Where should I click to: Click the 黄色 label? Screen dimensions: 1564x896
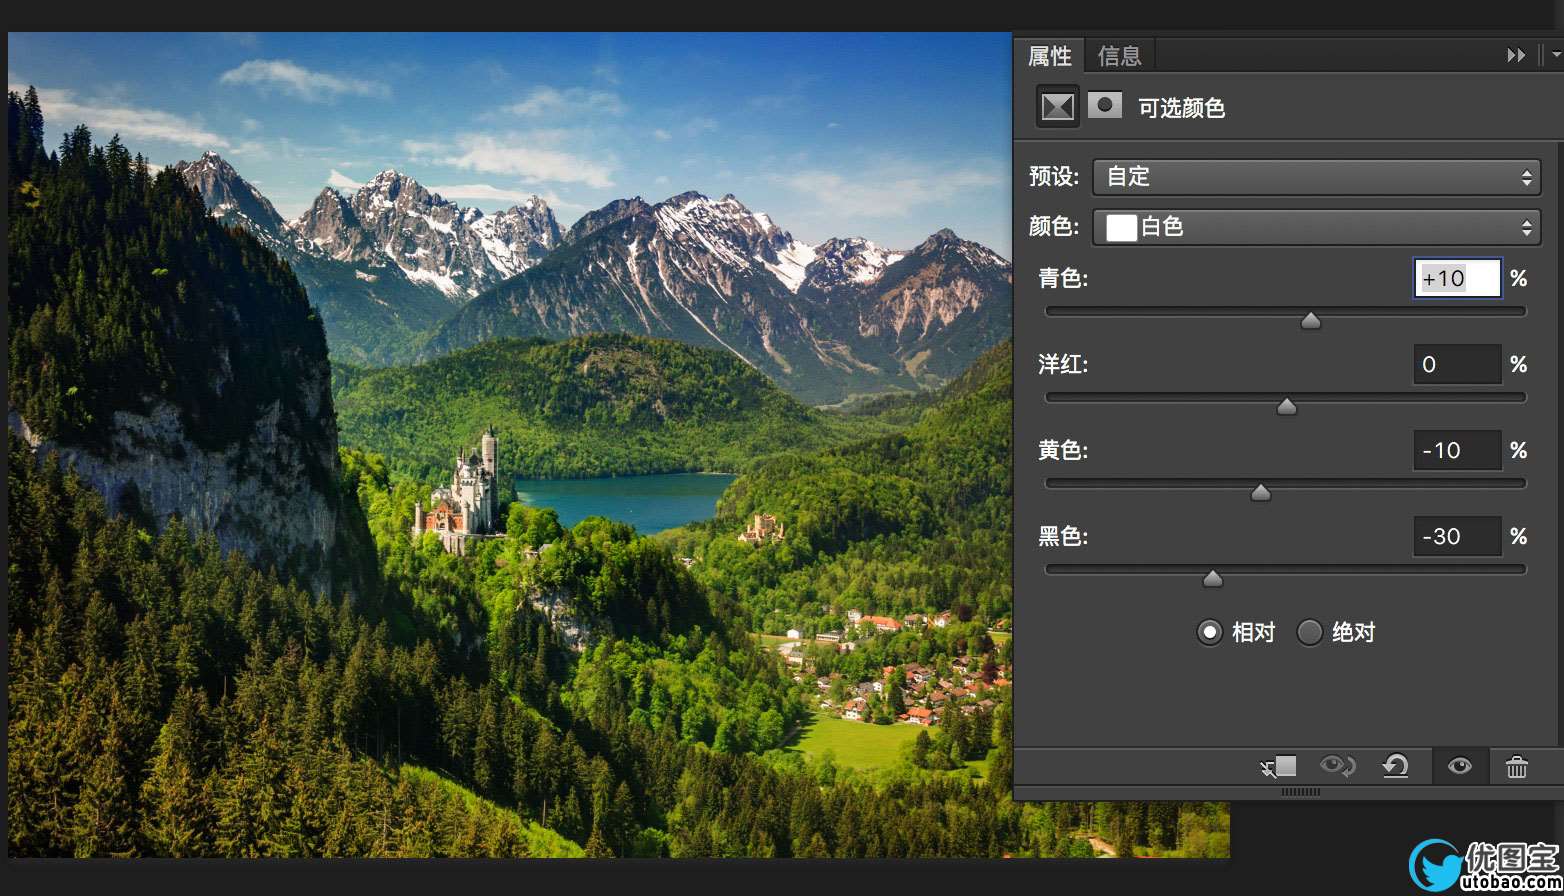pyautogui.click(x=1063, y=450)
